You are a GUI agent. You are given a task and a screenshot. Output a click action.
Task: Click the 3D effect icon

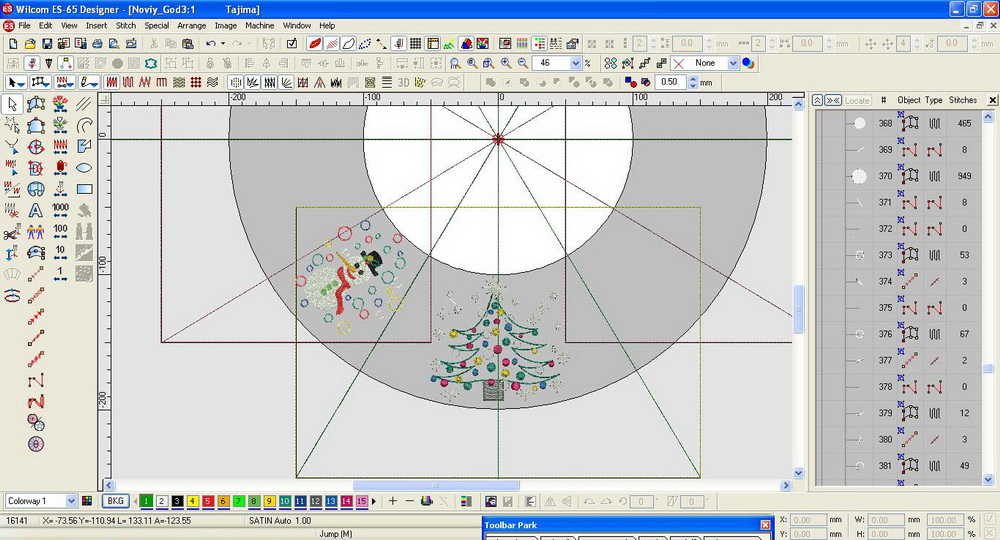403,82
